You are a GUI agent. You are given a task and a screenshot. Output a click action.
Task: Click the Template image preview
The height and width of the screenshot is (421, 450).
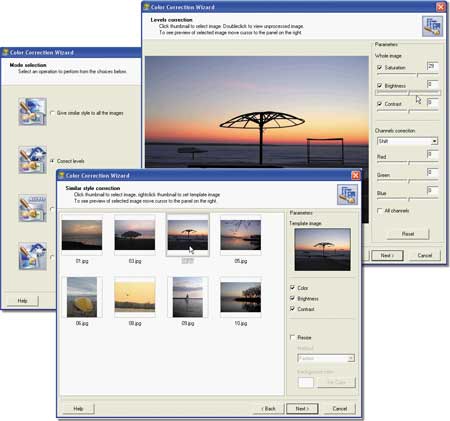click(x=322, y=249)
